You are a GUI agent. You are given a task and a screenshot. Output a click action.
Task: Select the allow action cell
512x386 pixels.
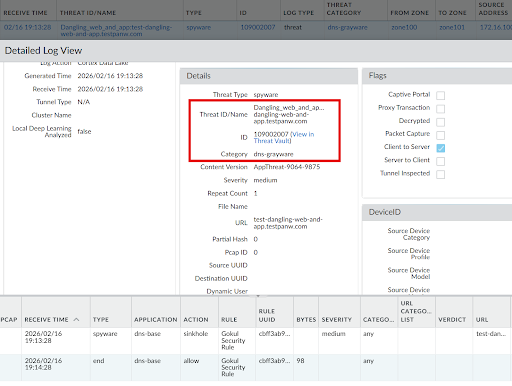[x=191, y=361]
